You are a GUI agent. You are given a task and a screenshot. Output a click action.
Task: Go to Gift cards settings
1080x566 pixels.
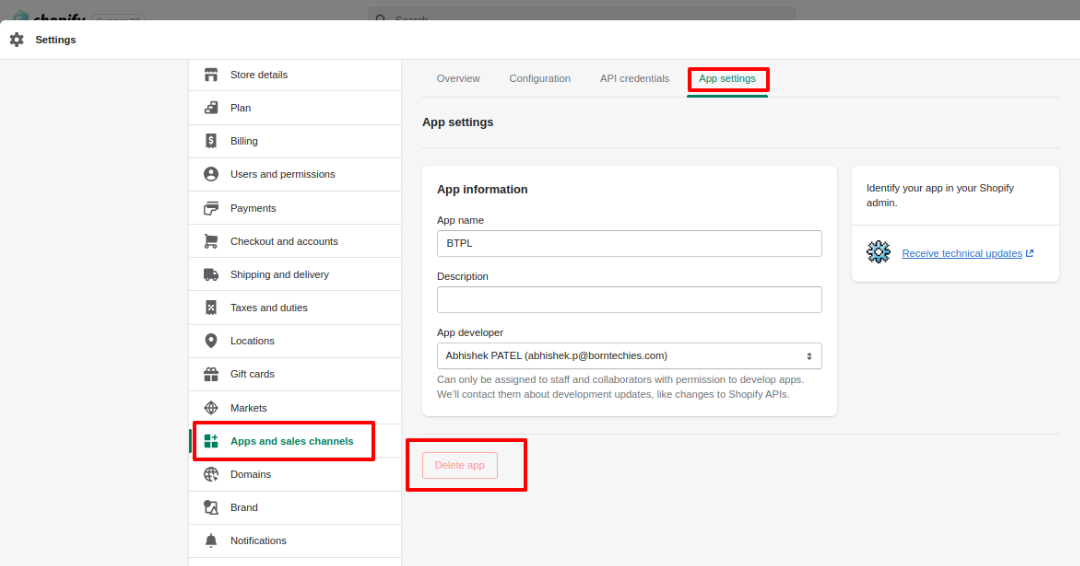click(x=295, y=374)
